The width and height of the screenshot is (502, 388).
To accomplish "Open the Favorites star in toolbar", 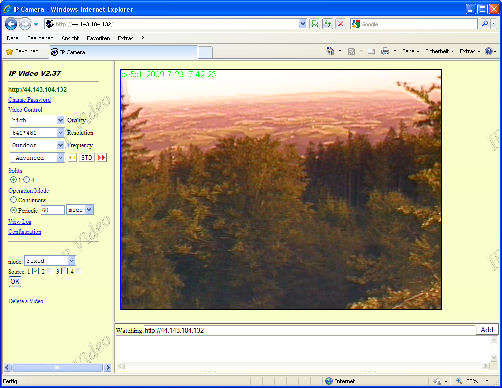I will 10,52.
